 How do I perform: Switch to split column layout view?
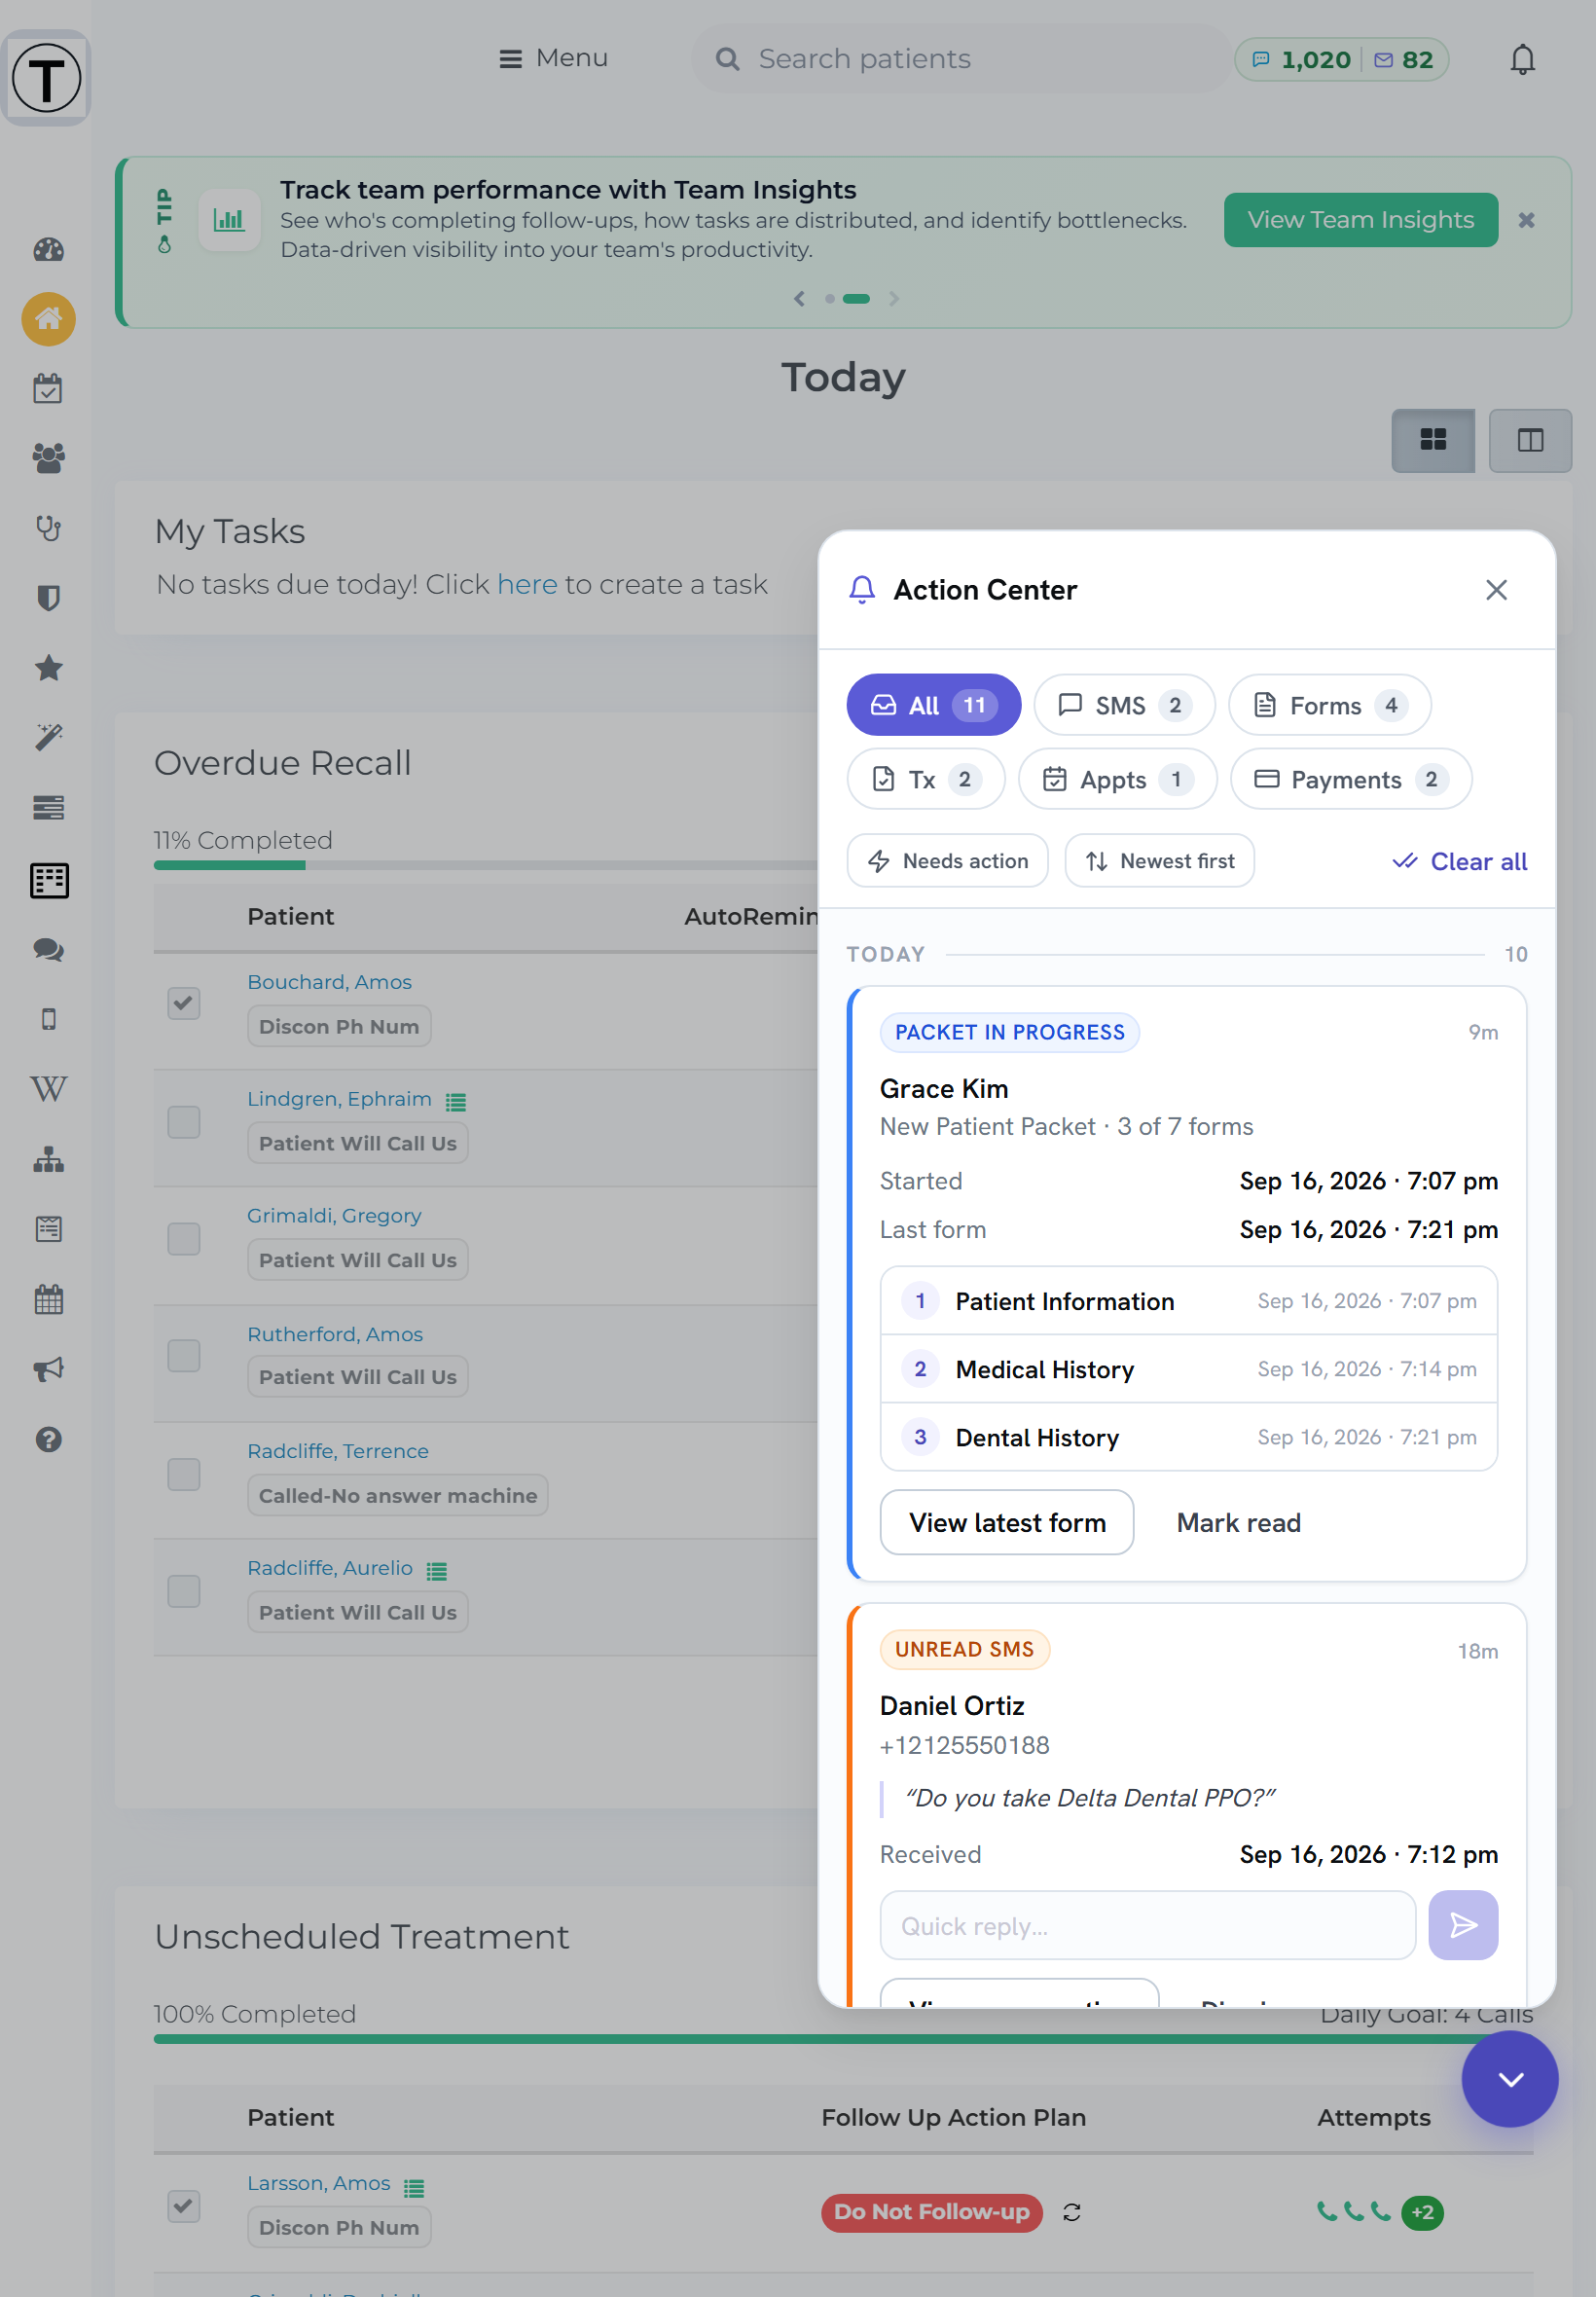1529,440
